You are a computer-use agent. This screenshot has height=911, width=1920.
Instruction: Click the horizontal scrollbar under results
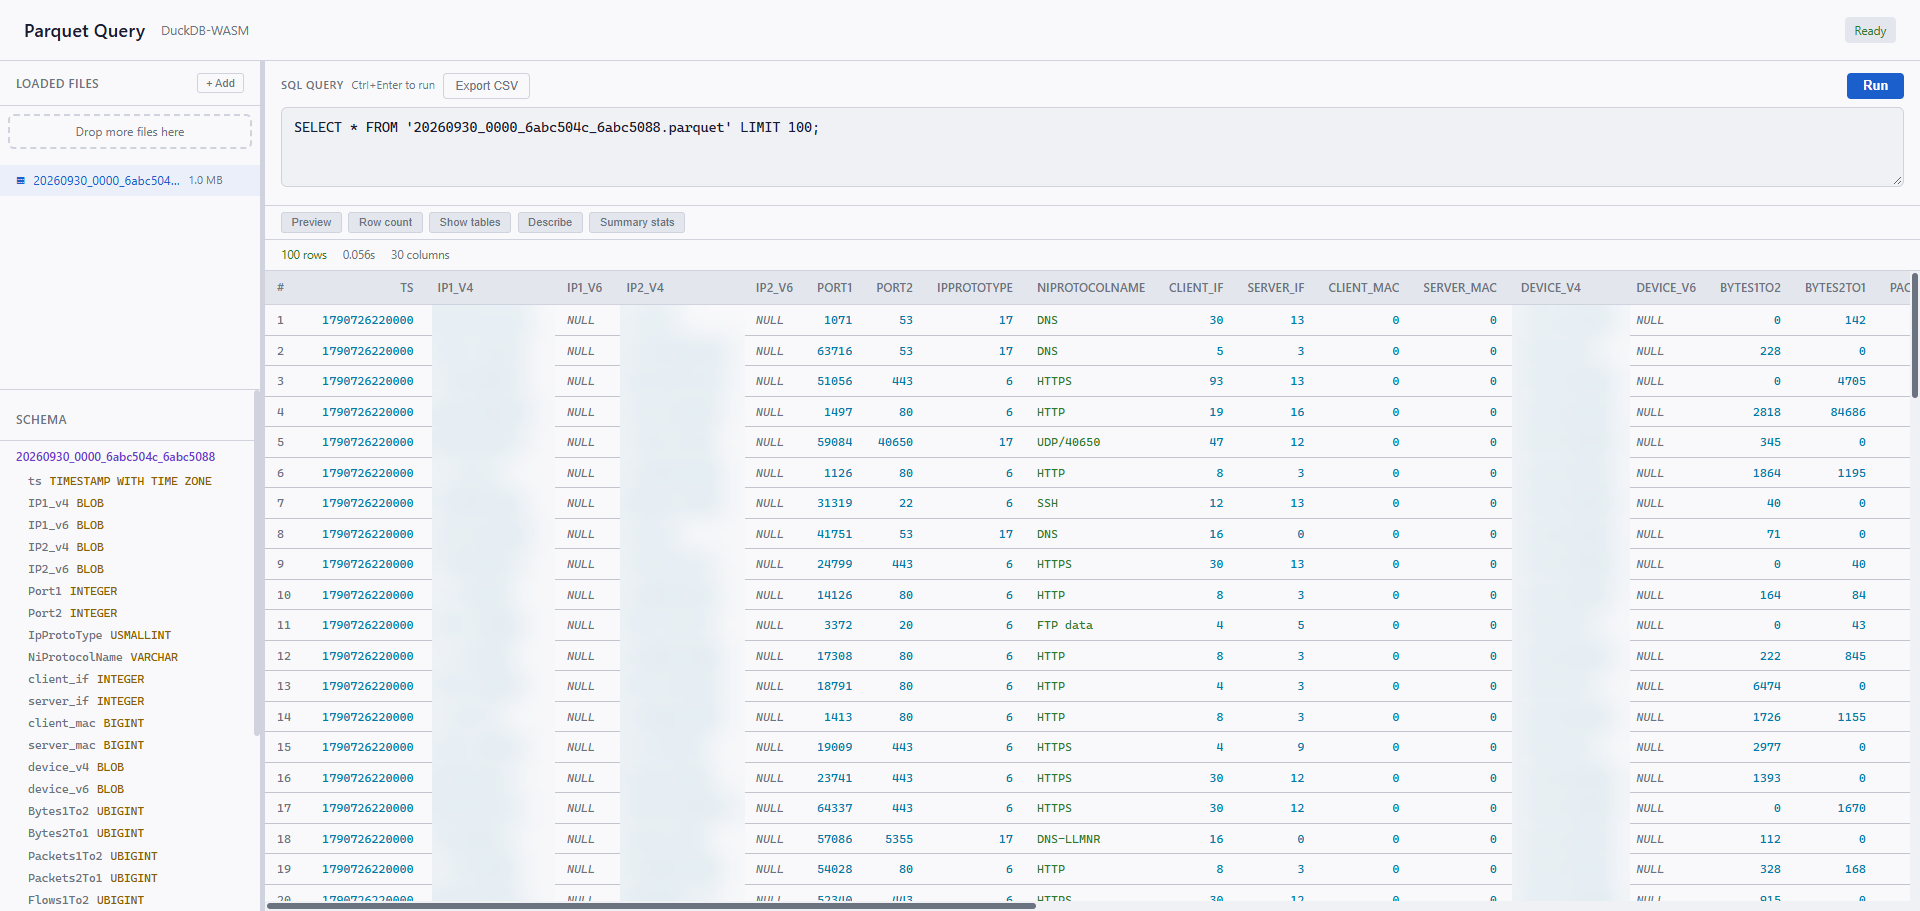coord(650,906)
